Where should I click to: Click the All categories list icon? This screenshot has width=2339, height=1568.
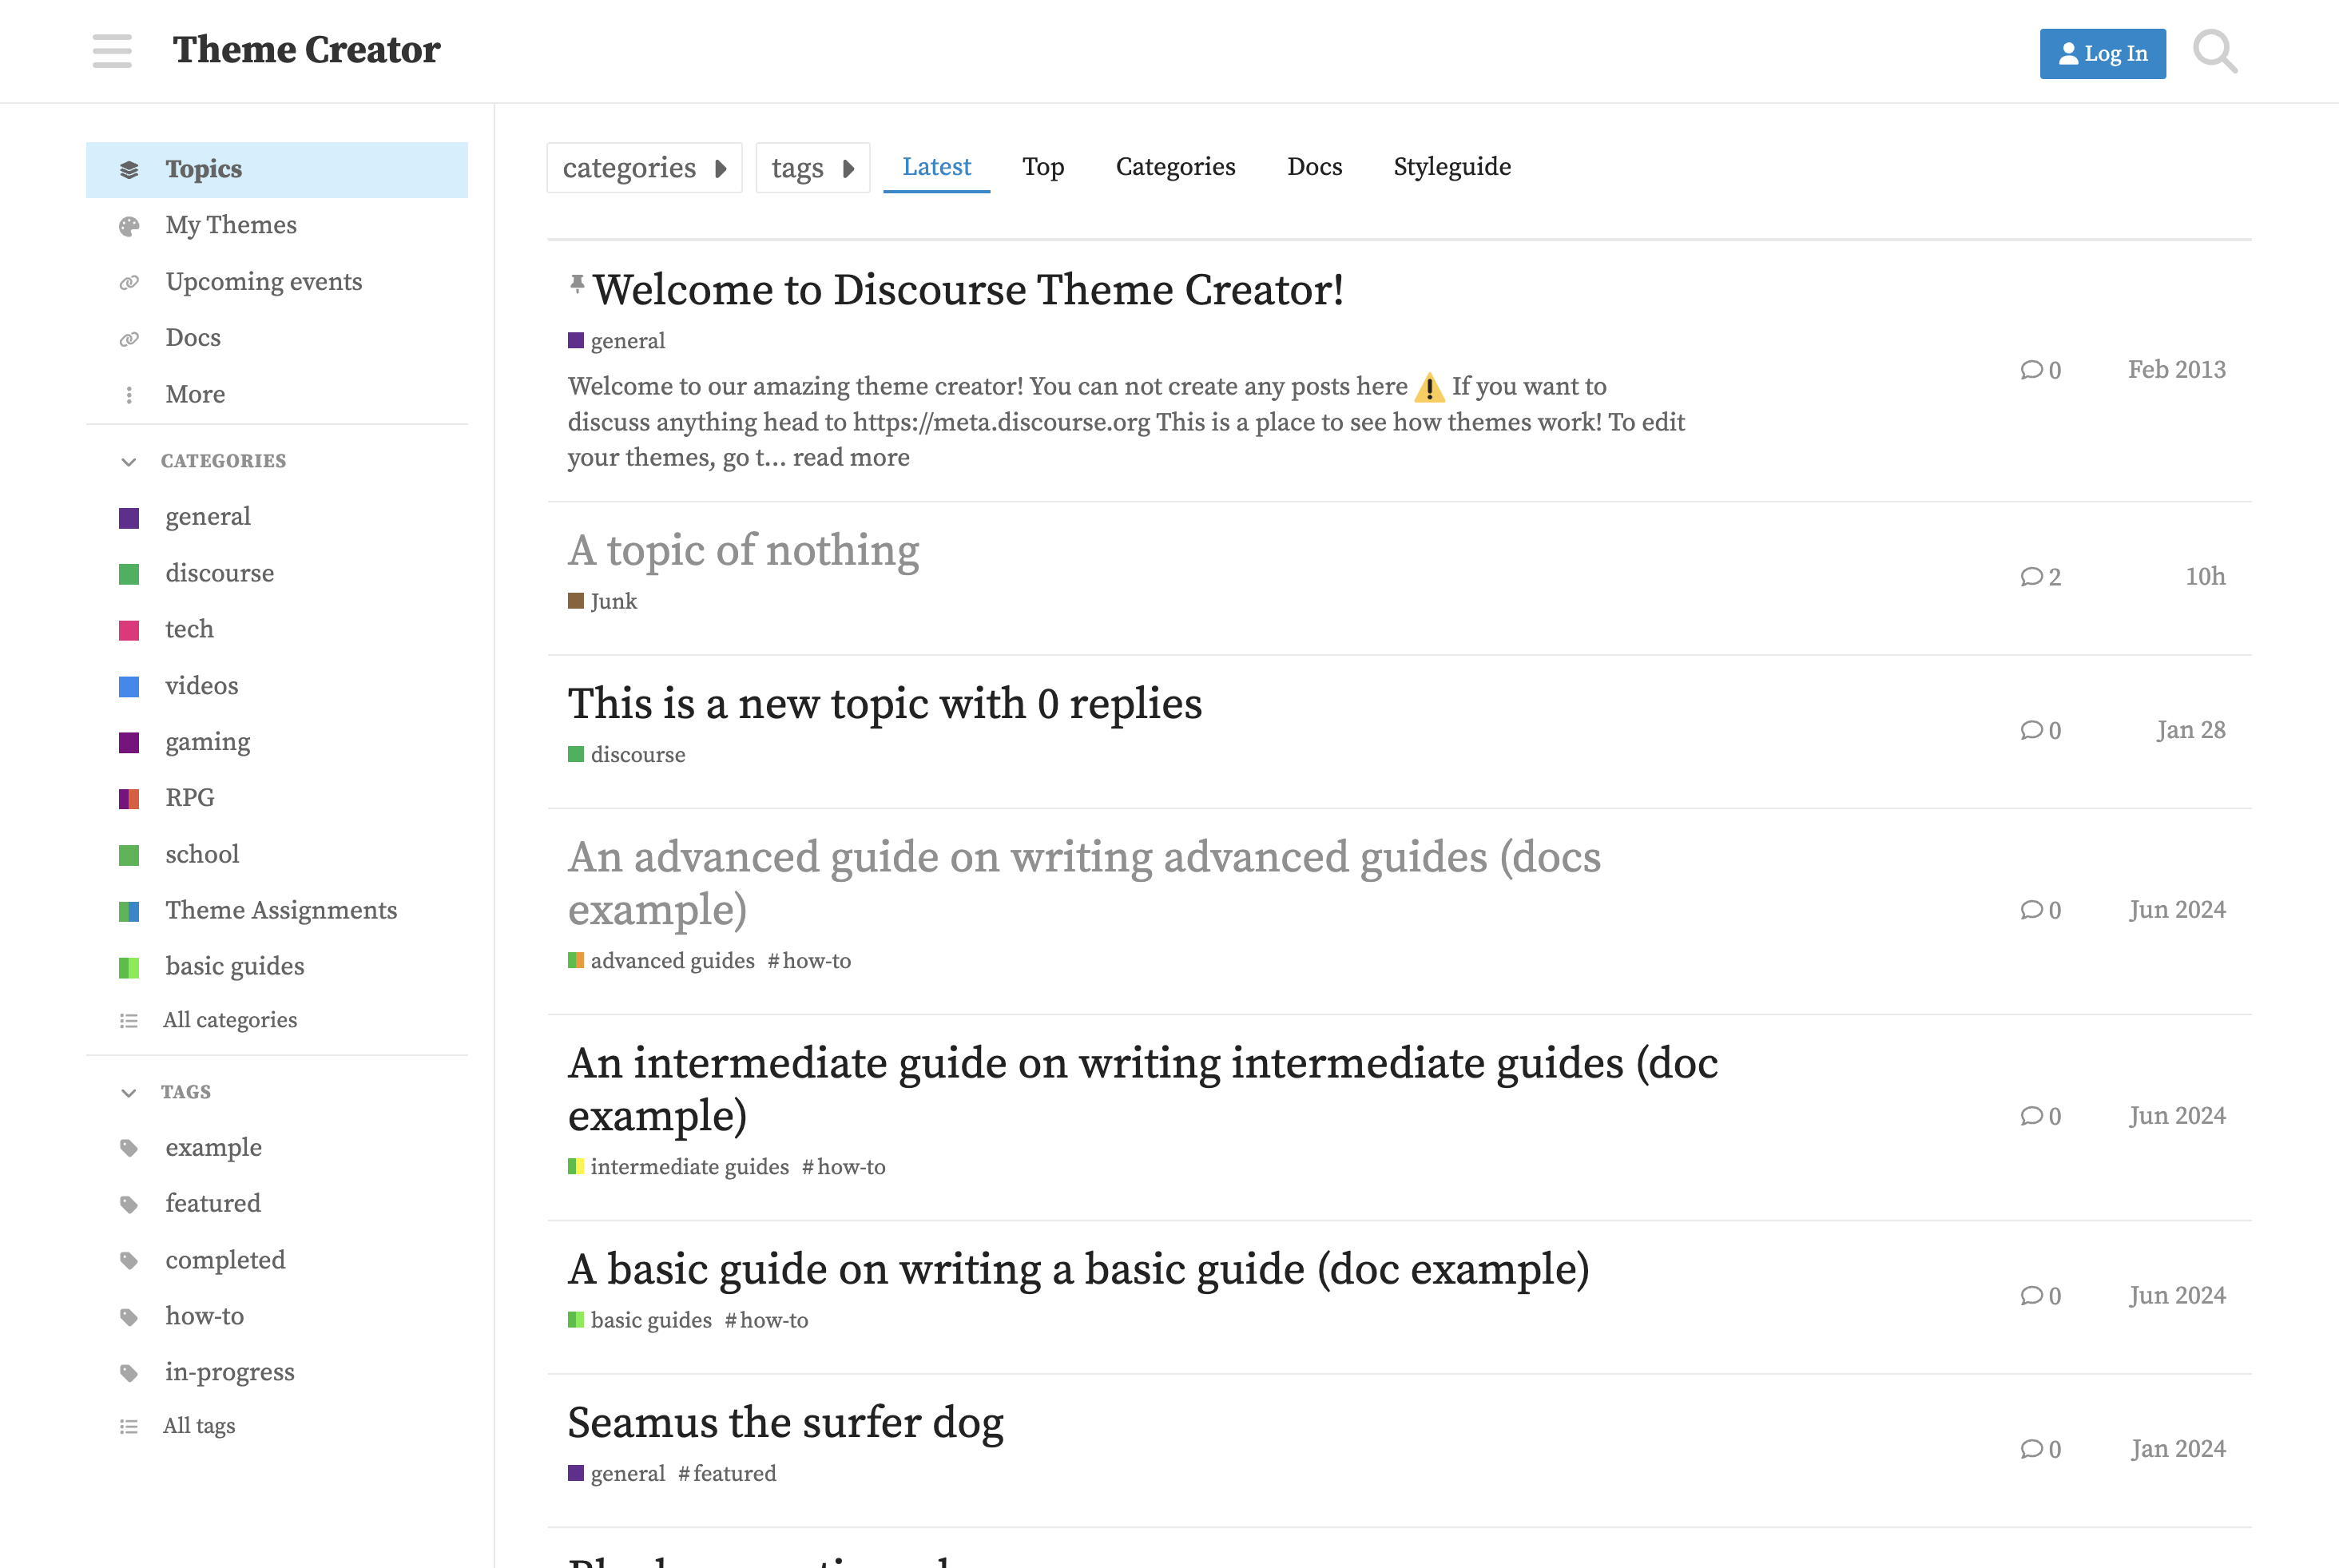pyautogui.click(x=129, y=1021)
